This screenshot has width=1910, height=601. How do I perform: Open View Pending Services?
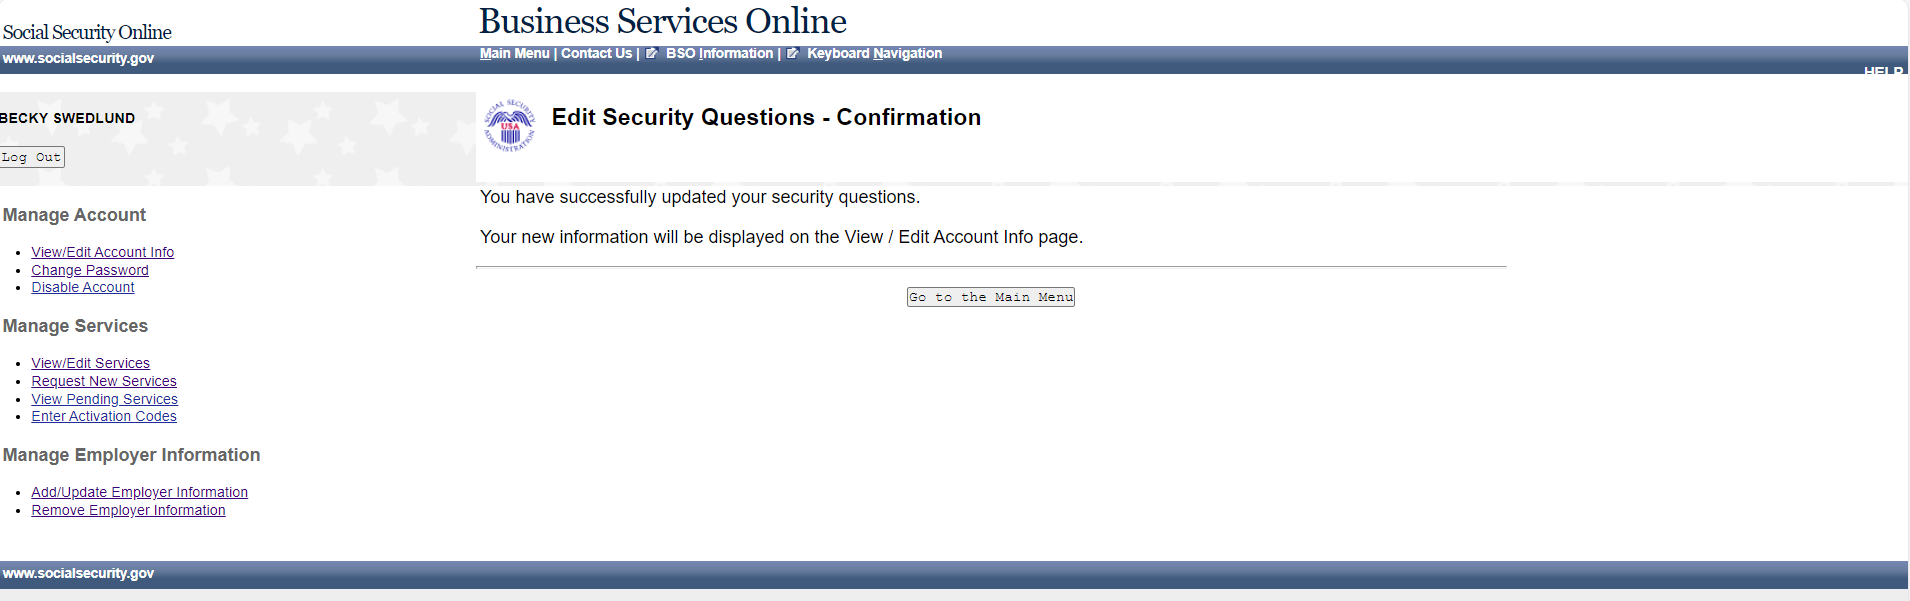coord(104,399)
